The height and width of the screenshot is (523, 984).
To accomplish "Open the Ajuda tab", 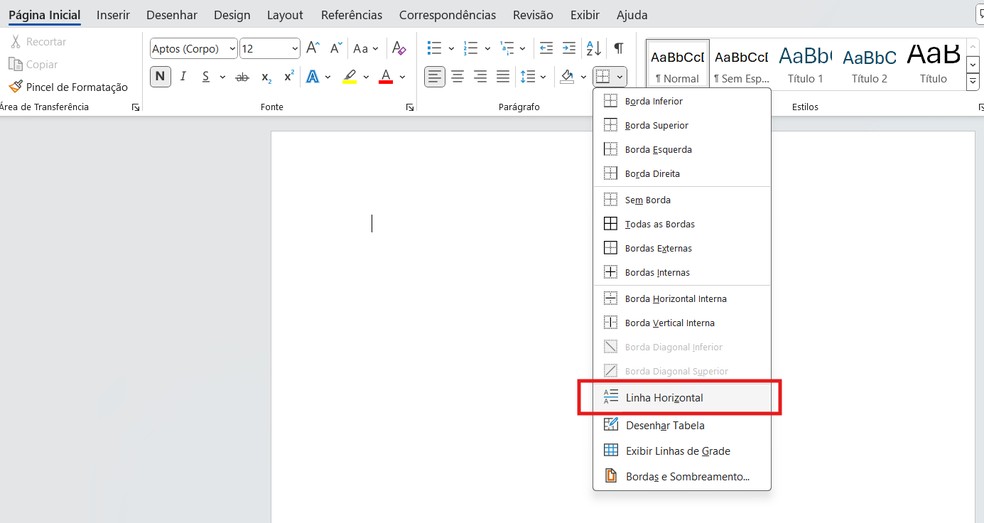I will [632, 14].
